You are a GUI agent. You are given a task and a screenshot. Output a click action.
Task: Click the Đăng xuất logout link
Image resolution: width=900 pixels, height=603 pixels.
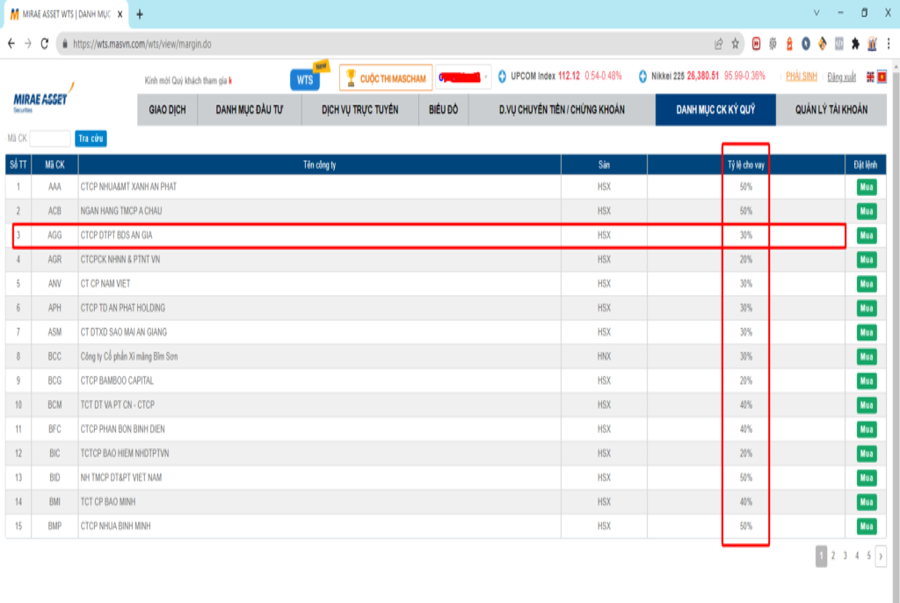coord(841,77)
